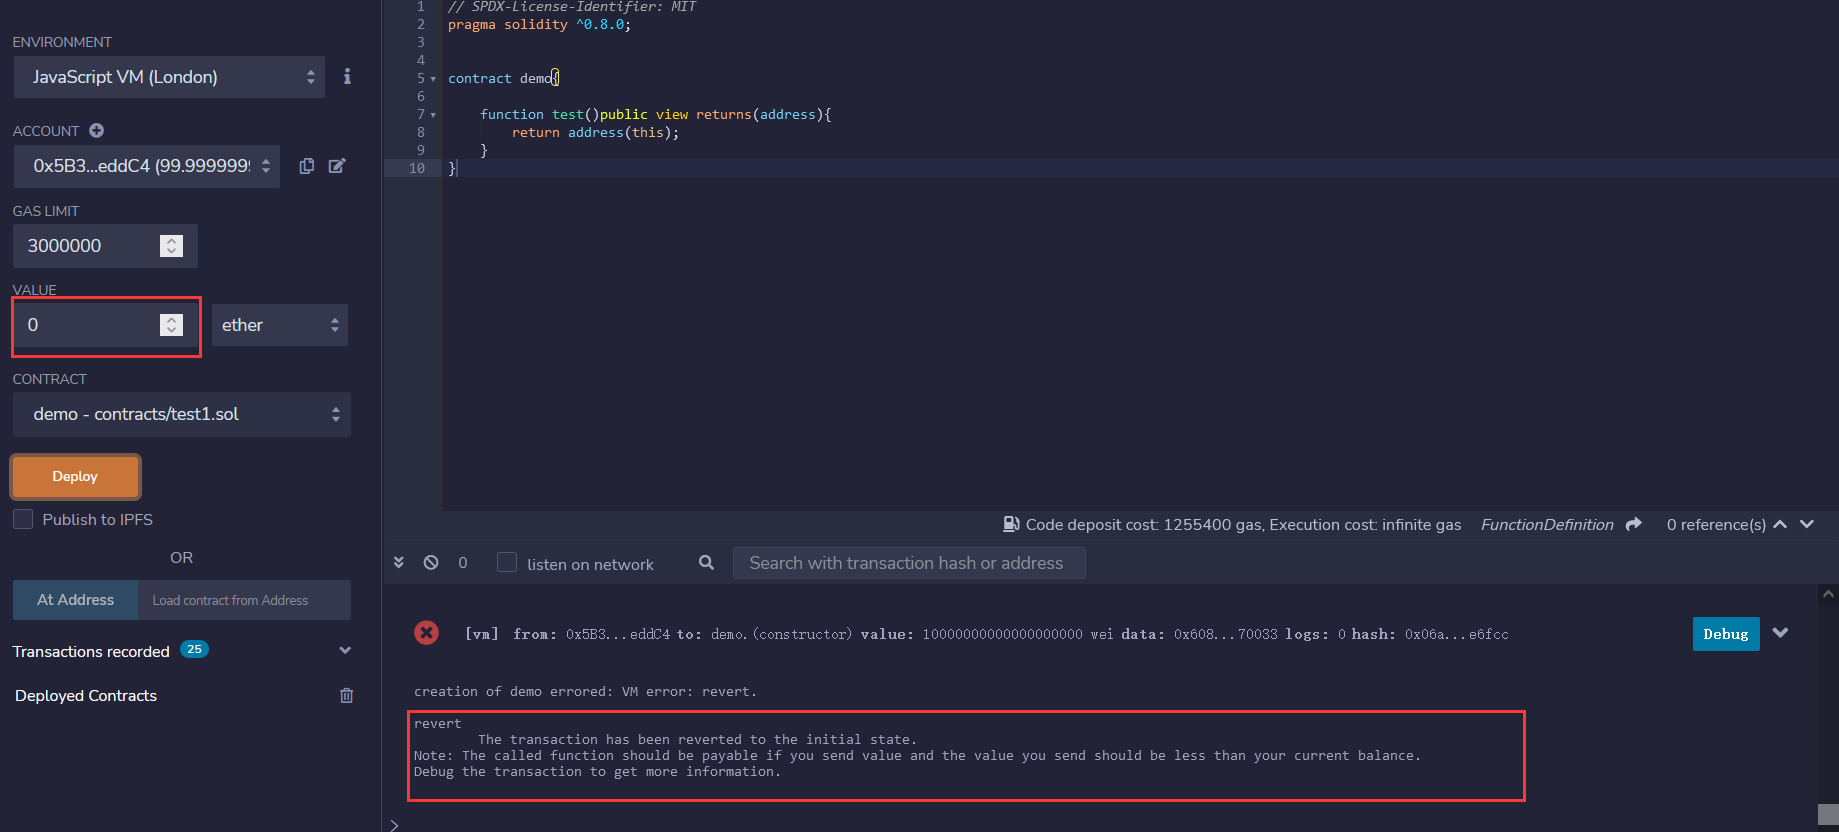Jump to definition arrow icon
The width and height of the screenshot is (1839, 832).
1634,524
